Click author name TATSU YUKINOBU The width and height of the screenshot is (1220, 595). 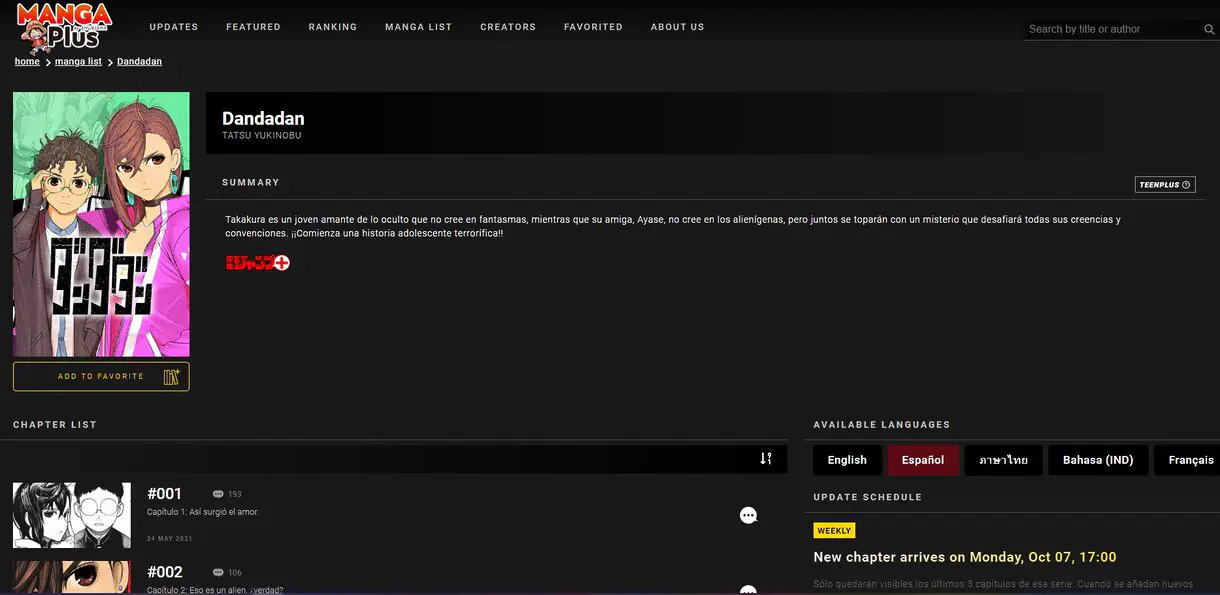[262, 135]
